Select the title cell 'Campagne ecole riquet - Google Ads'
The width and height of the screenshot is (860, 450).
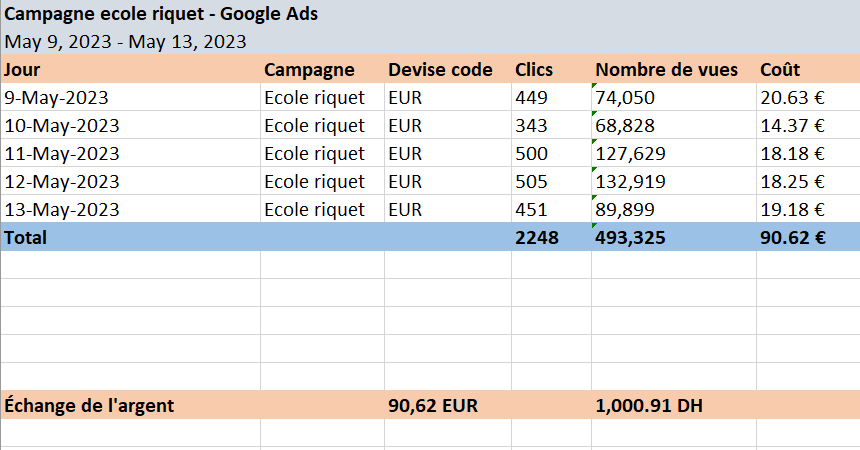[163, 16]
